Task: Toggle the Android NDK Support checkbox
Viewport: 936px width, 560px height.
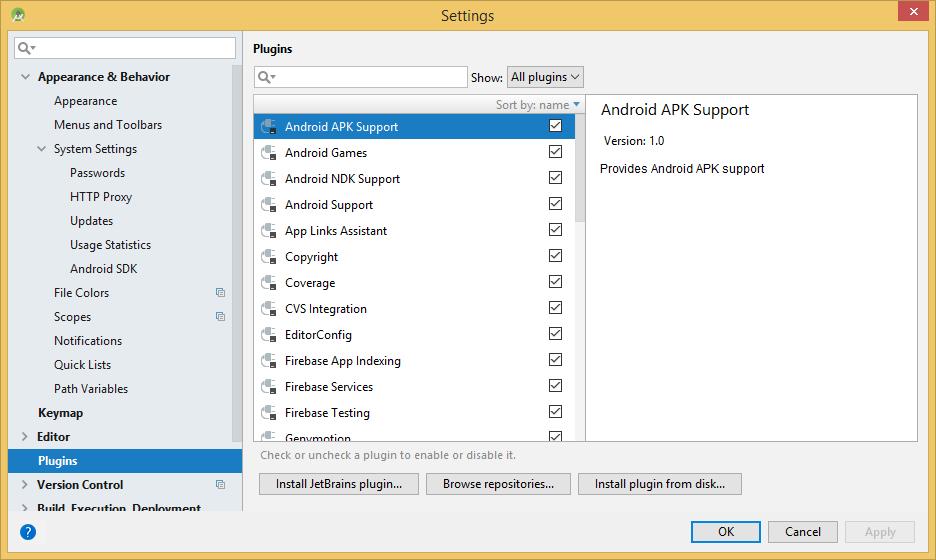Action: pyautogui.click(x=555, y=178)
